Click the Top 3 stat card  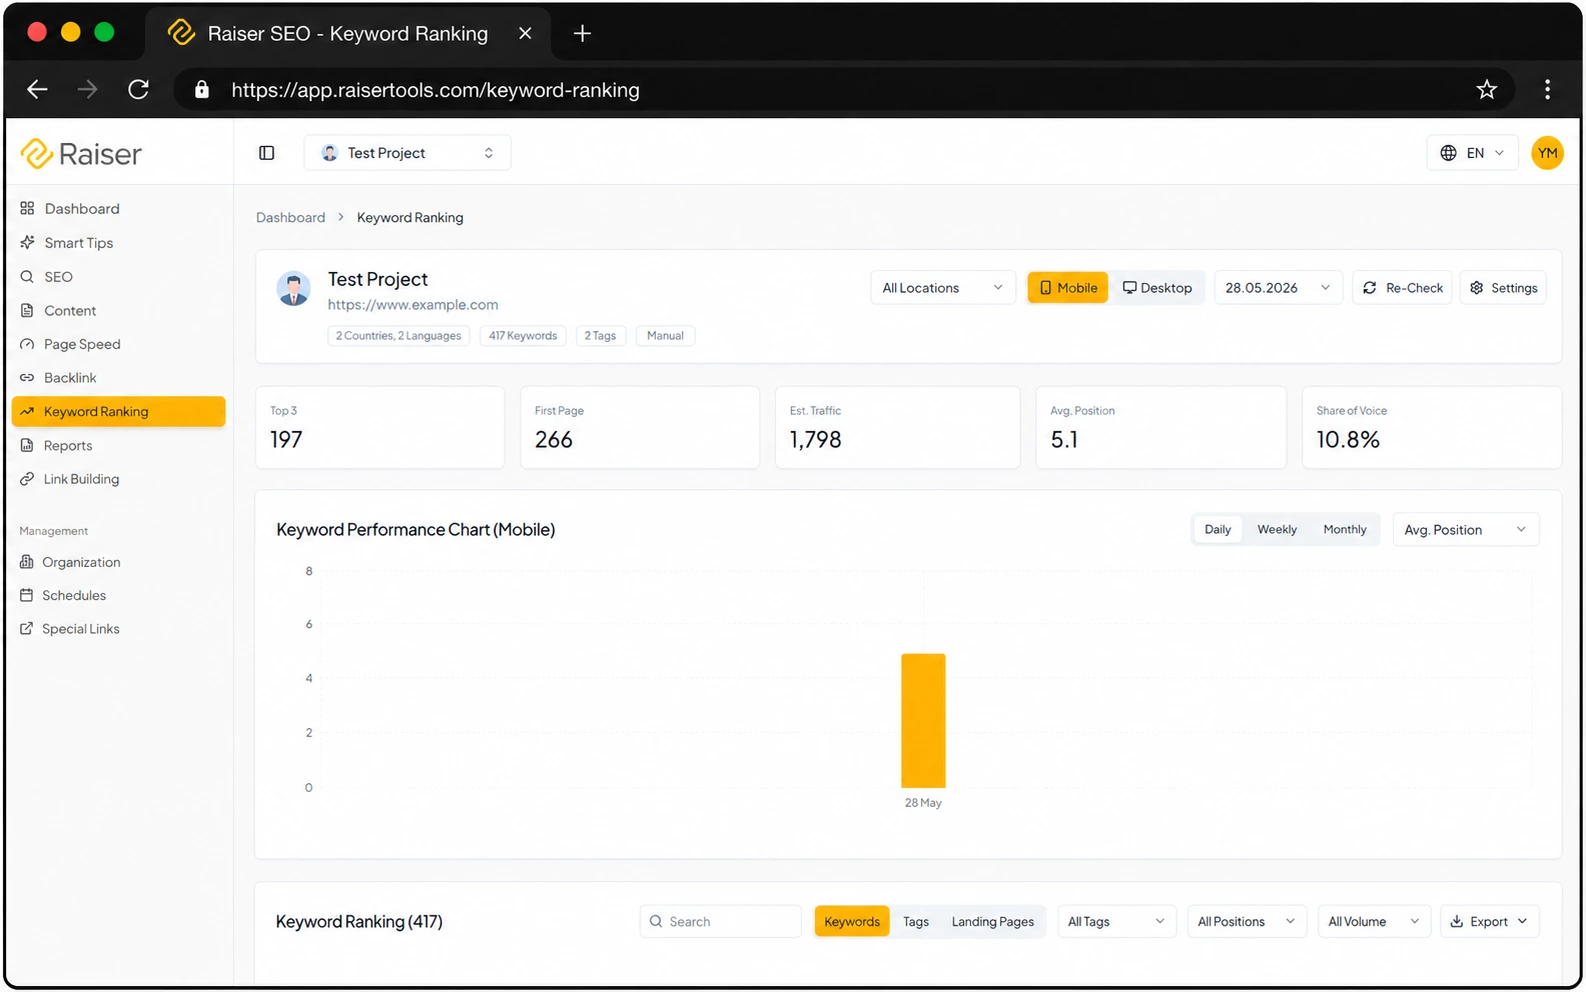point(380,428)
